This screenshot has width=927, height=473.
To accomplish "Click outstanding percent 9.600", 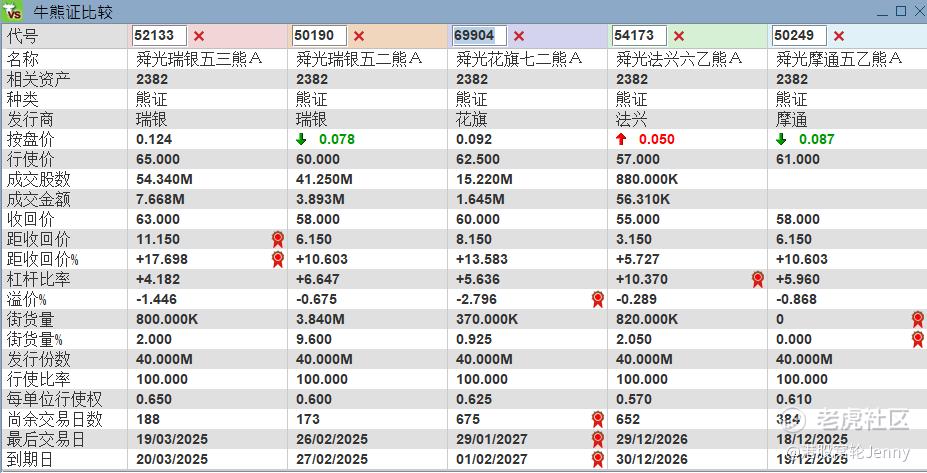I will pos(314,339).
